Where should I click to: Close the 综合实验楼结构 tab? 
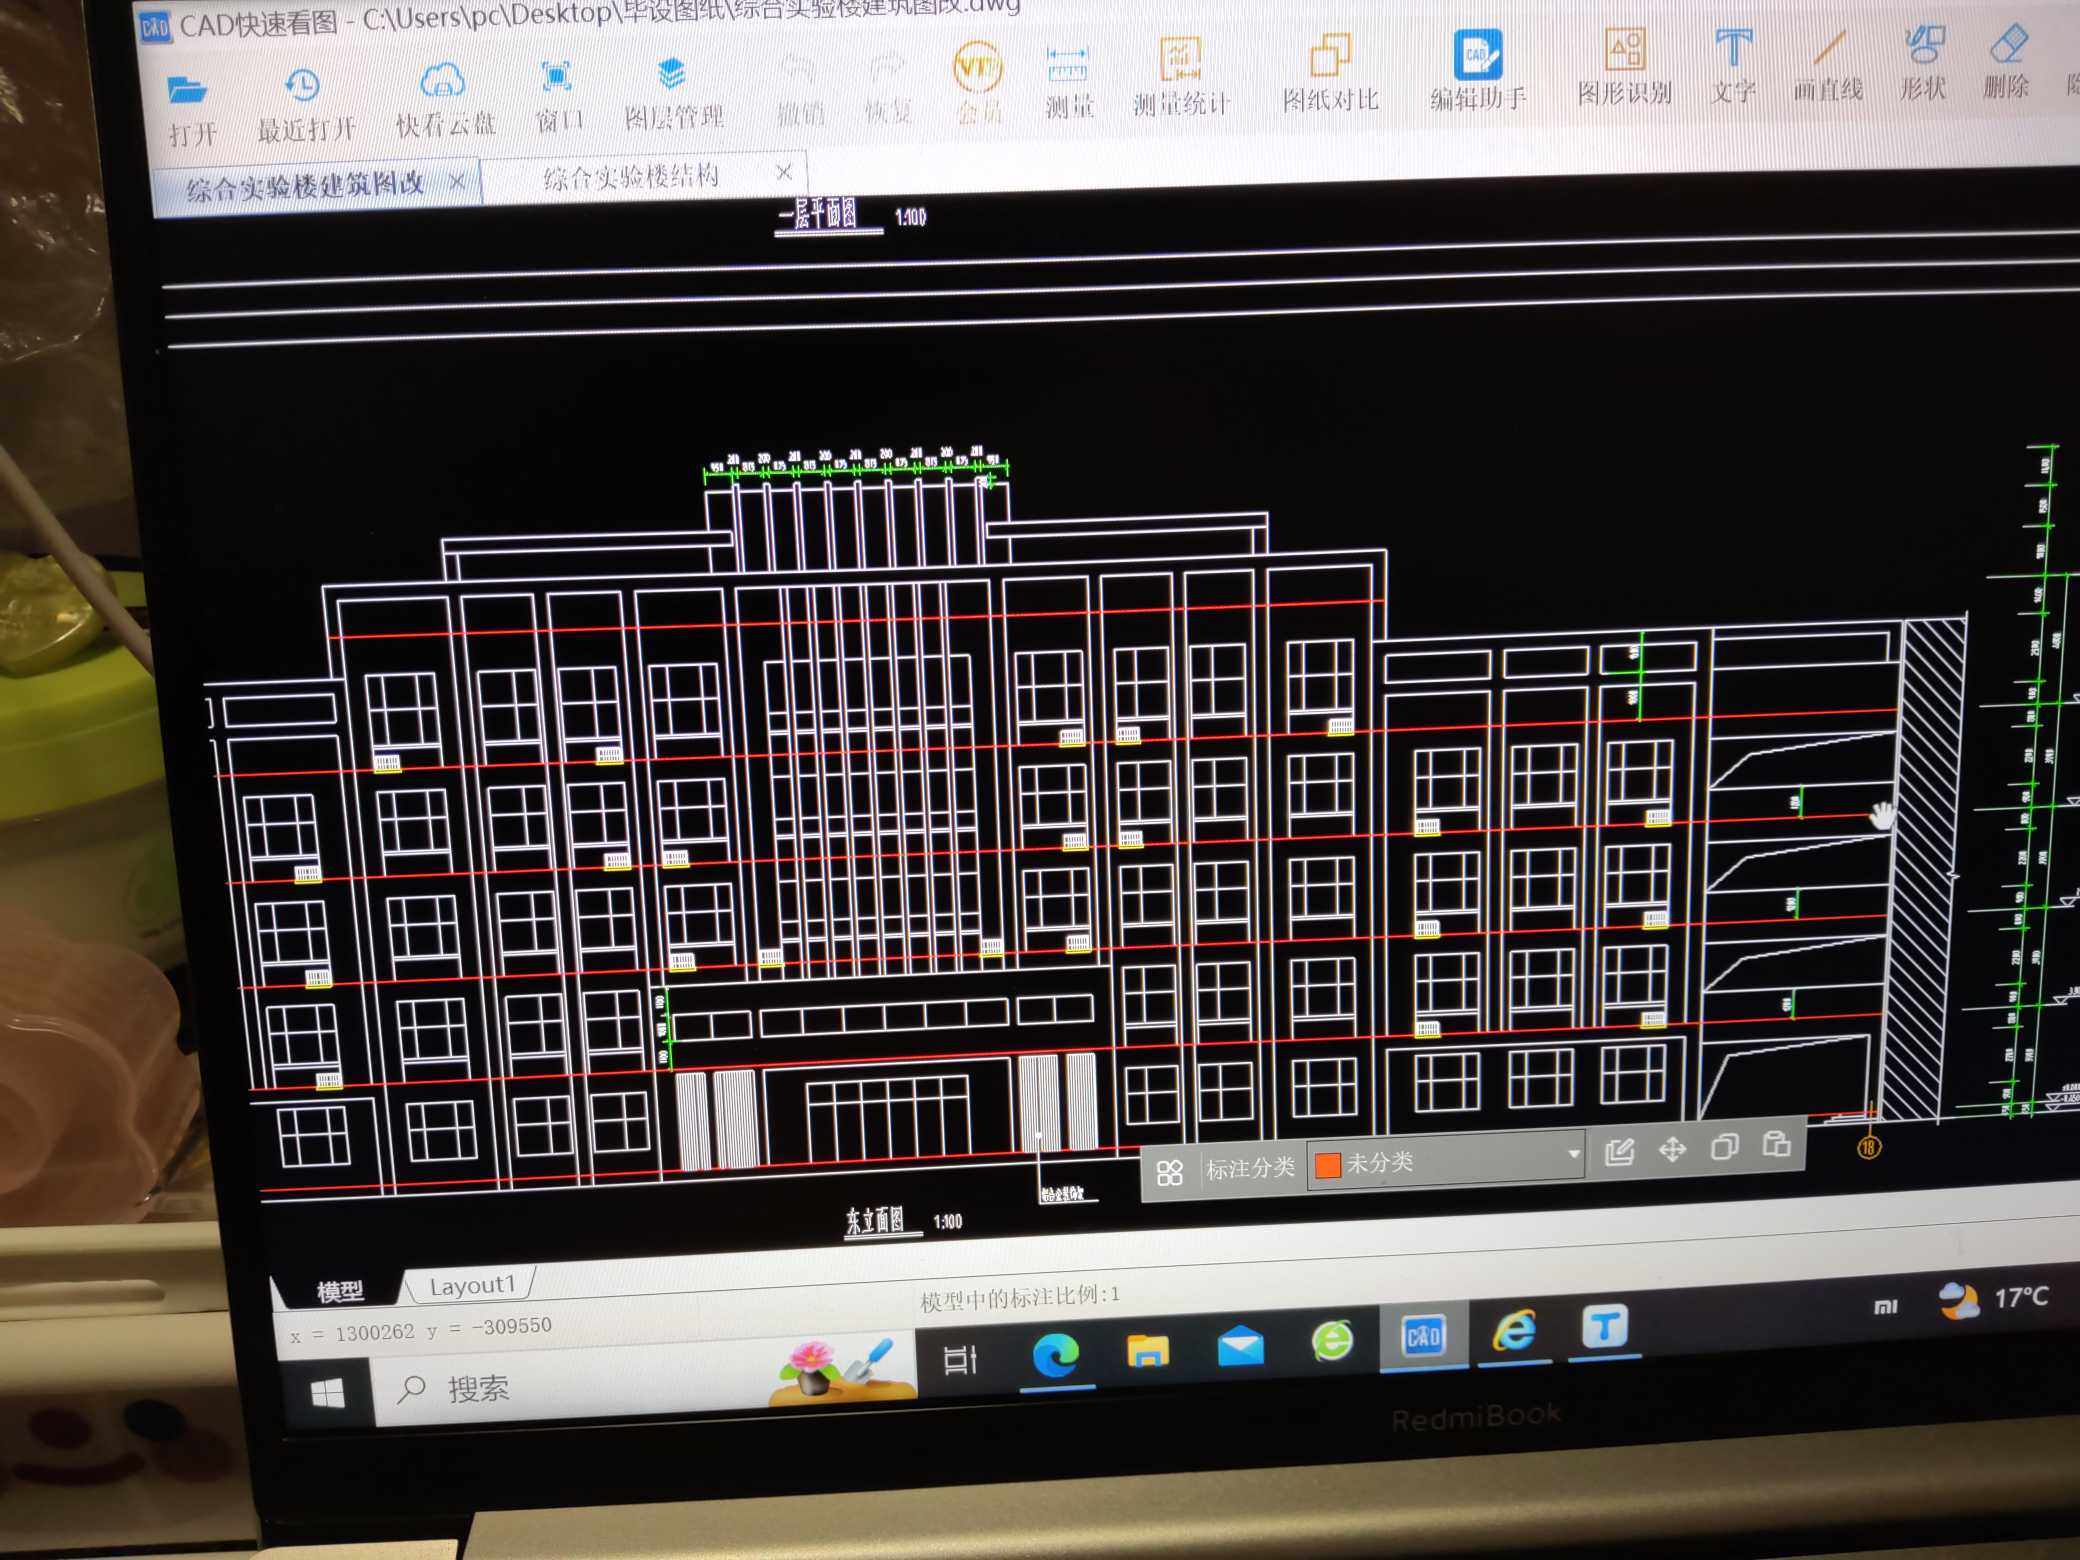point(784,173)
